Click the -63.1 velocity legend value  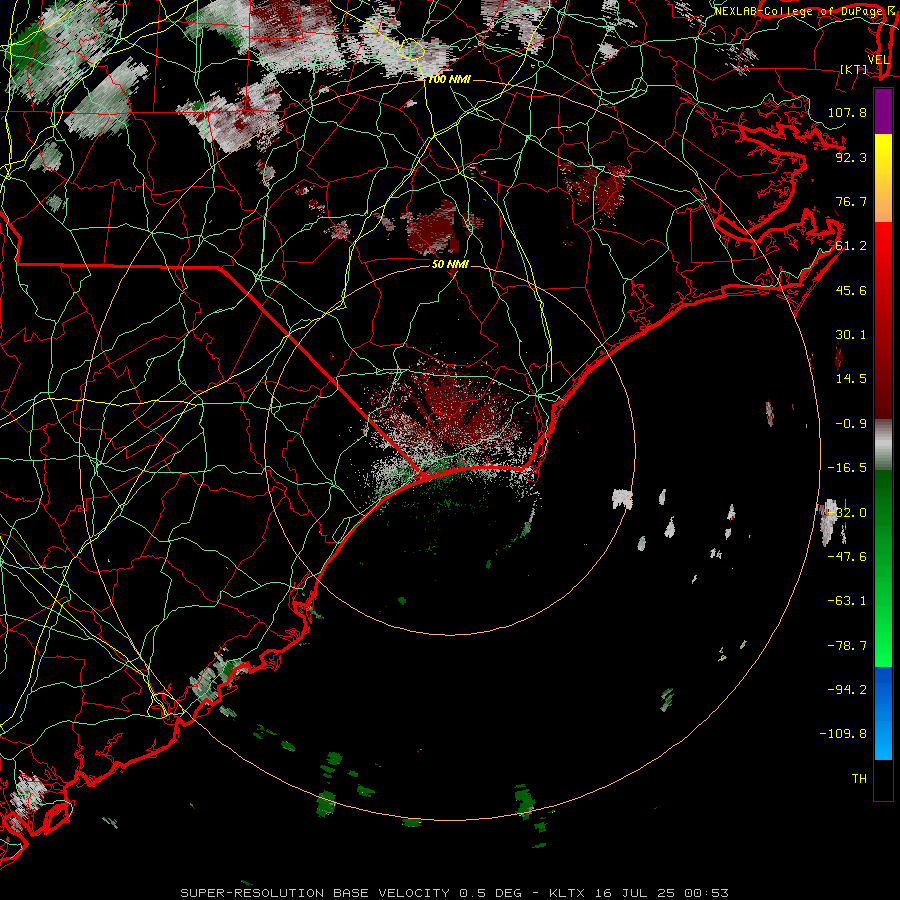pos(847,601)
